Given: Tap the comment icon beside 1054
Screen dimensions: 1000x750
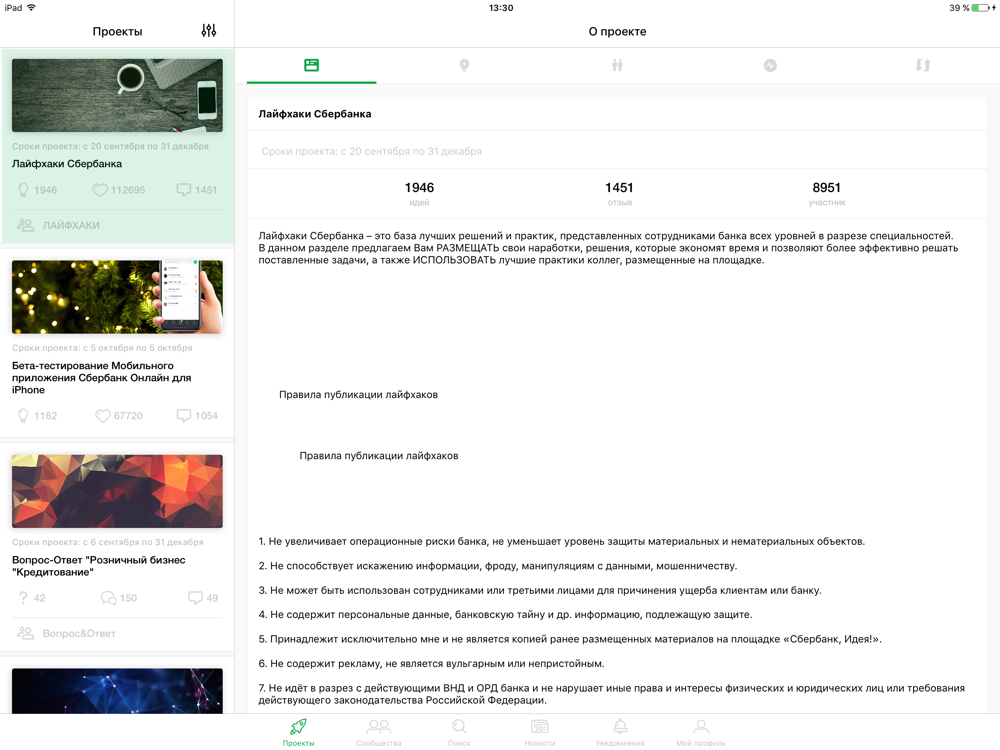Looking at the screenshot, I should coord(184,416).
